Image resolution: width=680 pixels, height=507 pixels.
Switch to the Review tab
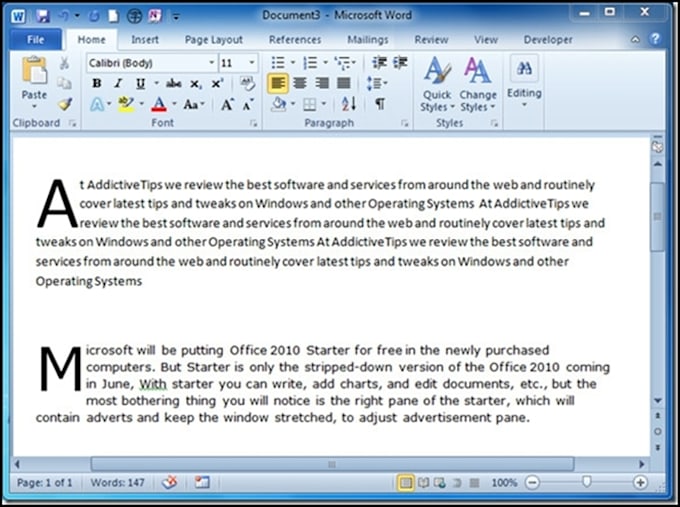[x=431, y=39]
